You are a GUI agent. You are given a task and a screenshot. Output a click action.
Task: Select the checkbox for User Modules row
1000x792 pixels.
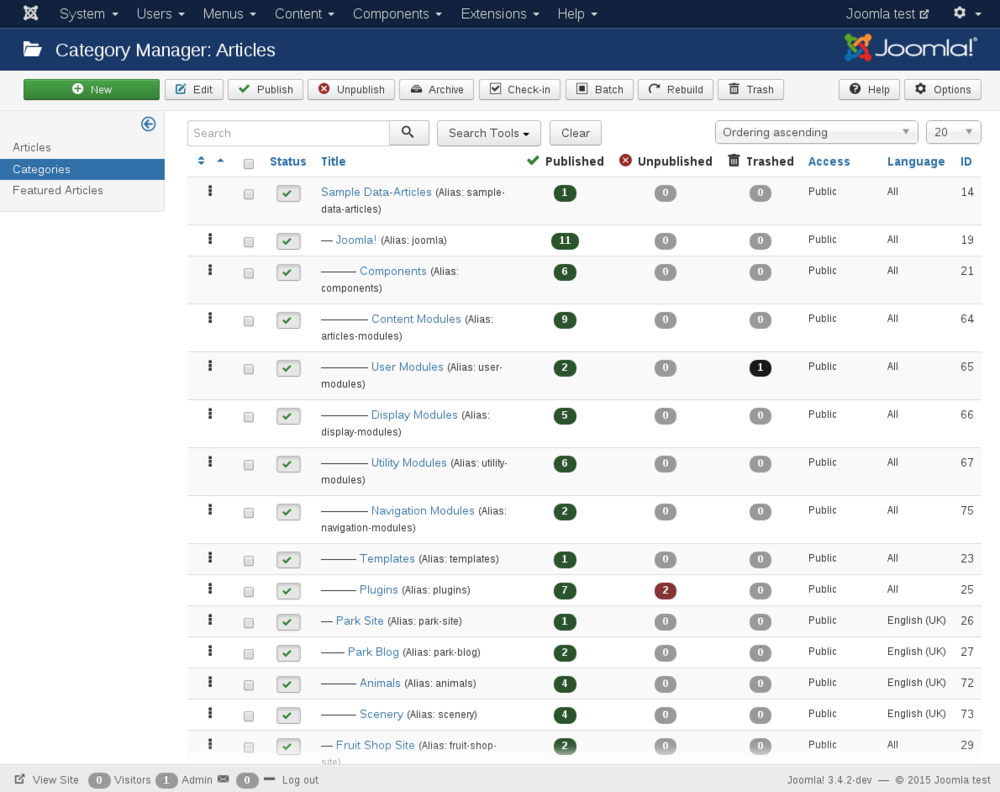(x=249, y=369)
